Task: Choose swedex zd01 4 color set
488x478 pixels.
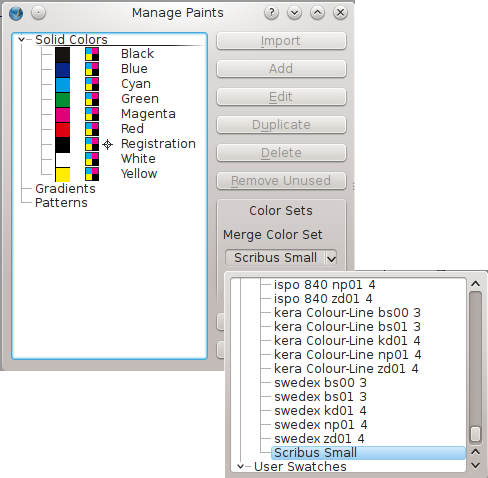Action: (x=319, y=439)
